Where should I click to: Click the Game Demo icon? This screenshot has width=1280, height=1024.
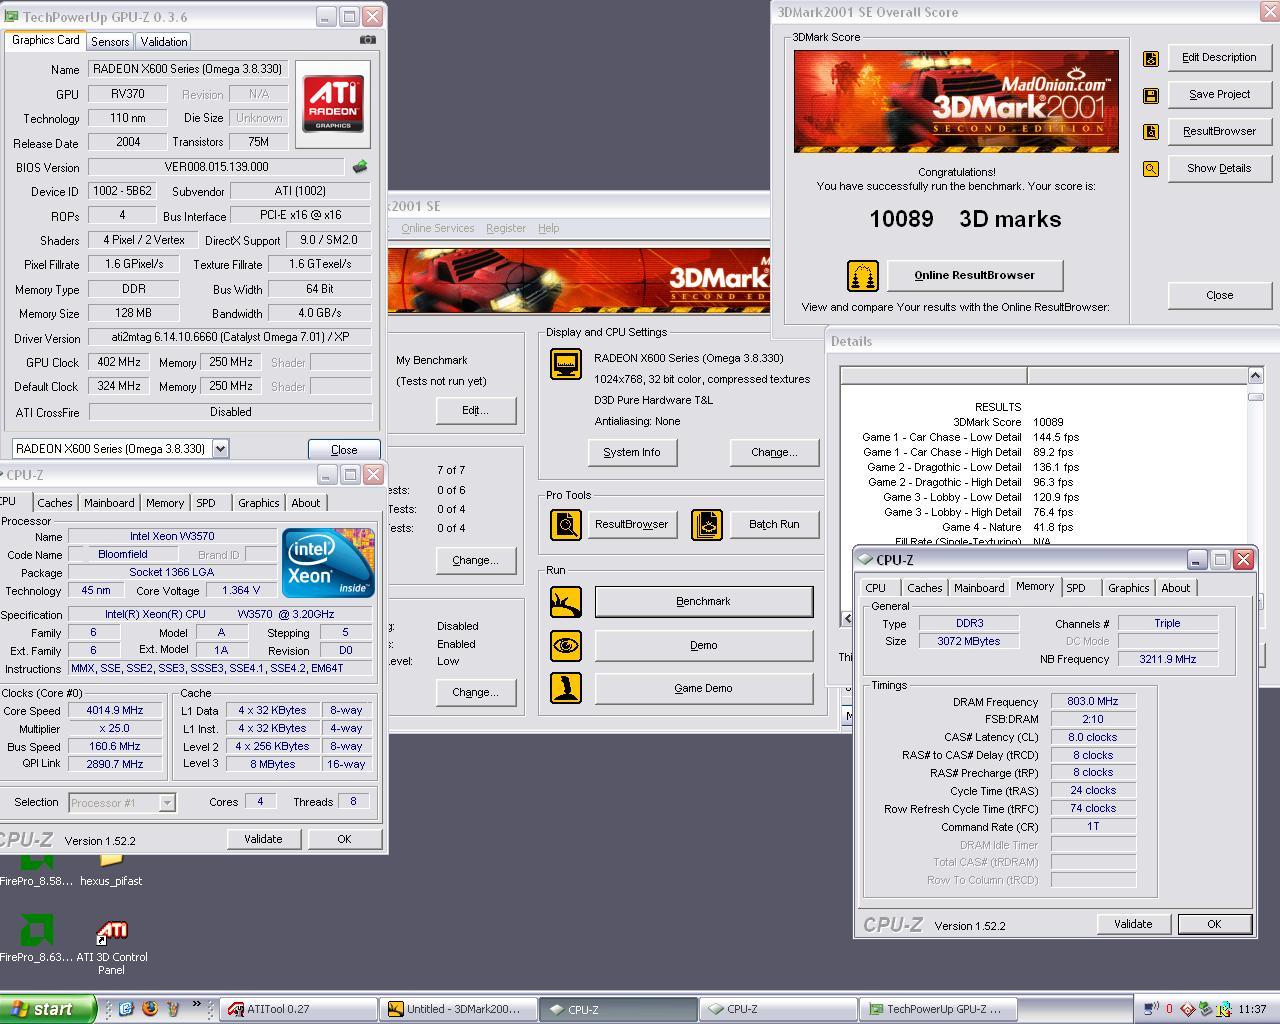point(566,688)
